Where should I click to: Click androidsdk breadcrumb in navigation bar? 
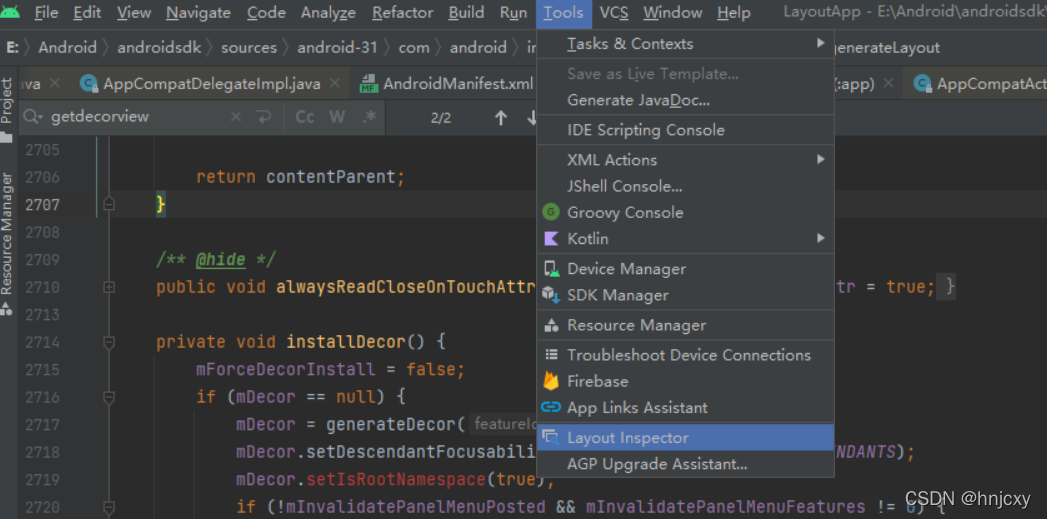coord(159,48)
